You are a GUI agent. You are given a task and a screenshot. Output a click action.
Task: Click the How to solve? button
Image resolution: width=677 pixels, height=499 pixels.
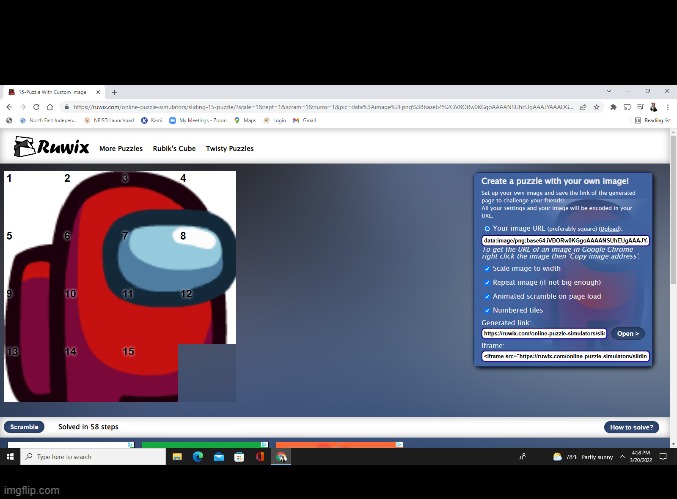631,427
